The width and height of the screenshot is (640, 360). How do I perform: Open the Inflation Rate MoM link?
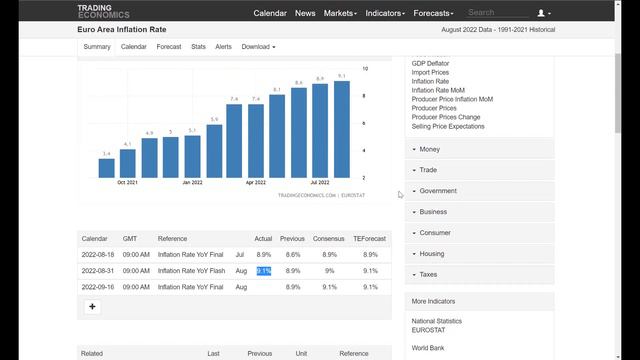pos(438,90)
